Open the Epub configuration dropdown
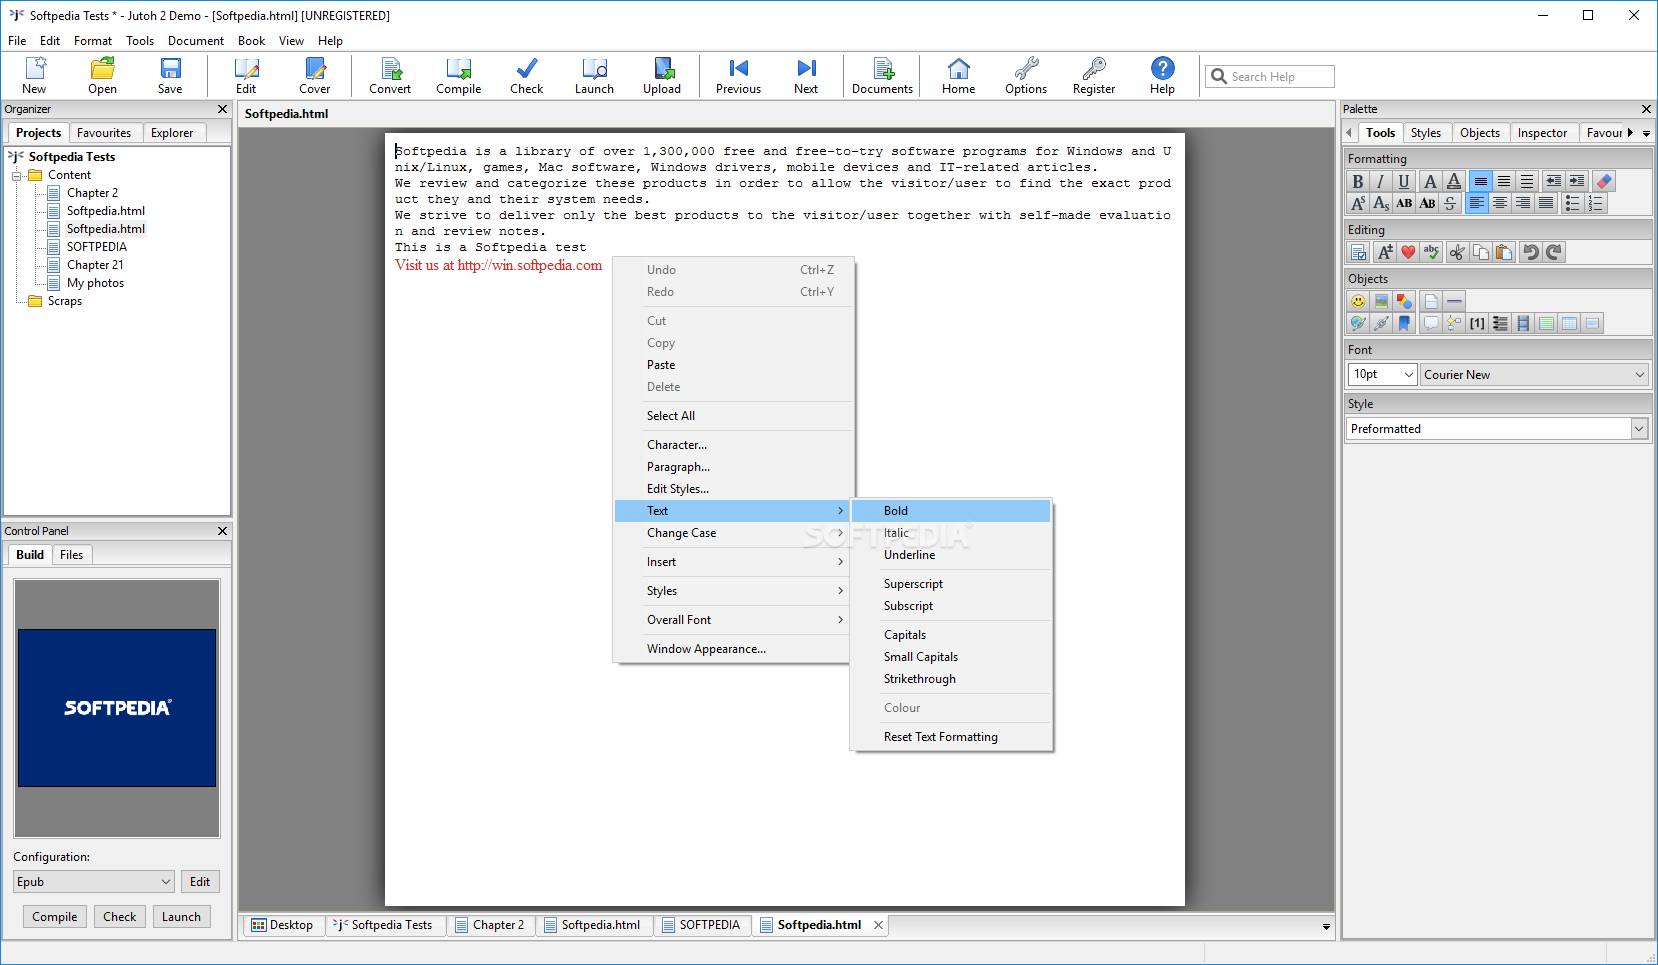This screenshot has width=1658, height=965. (94, 881)
